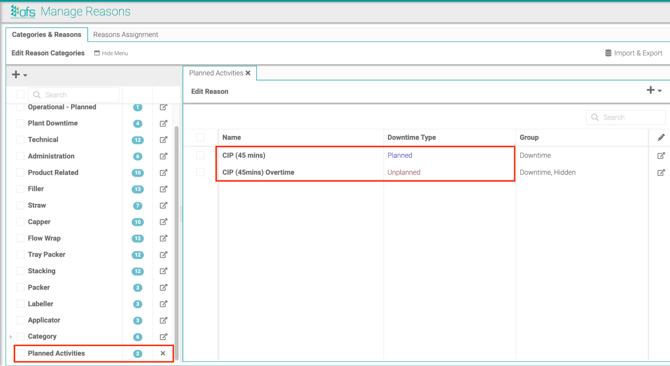Click the count badge for Technical
The width and height of the screenshot is (670, 366).
point(138,140)
